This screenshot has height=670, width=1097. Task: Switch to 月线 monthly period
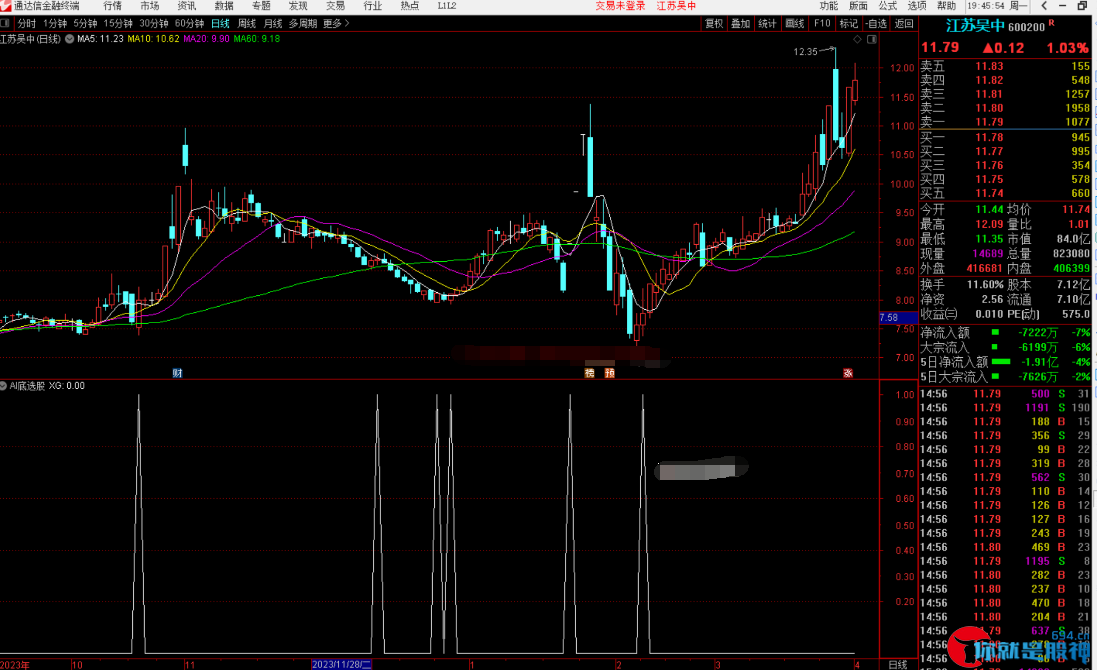(273, 24)
